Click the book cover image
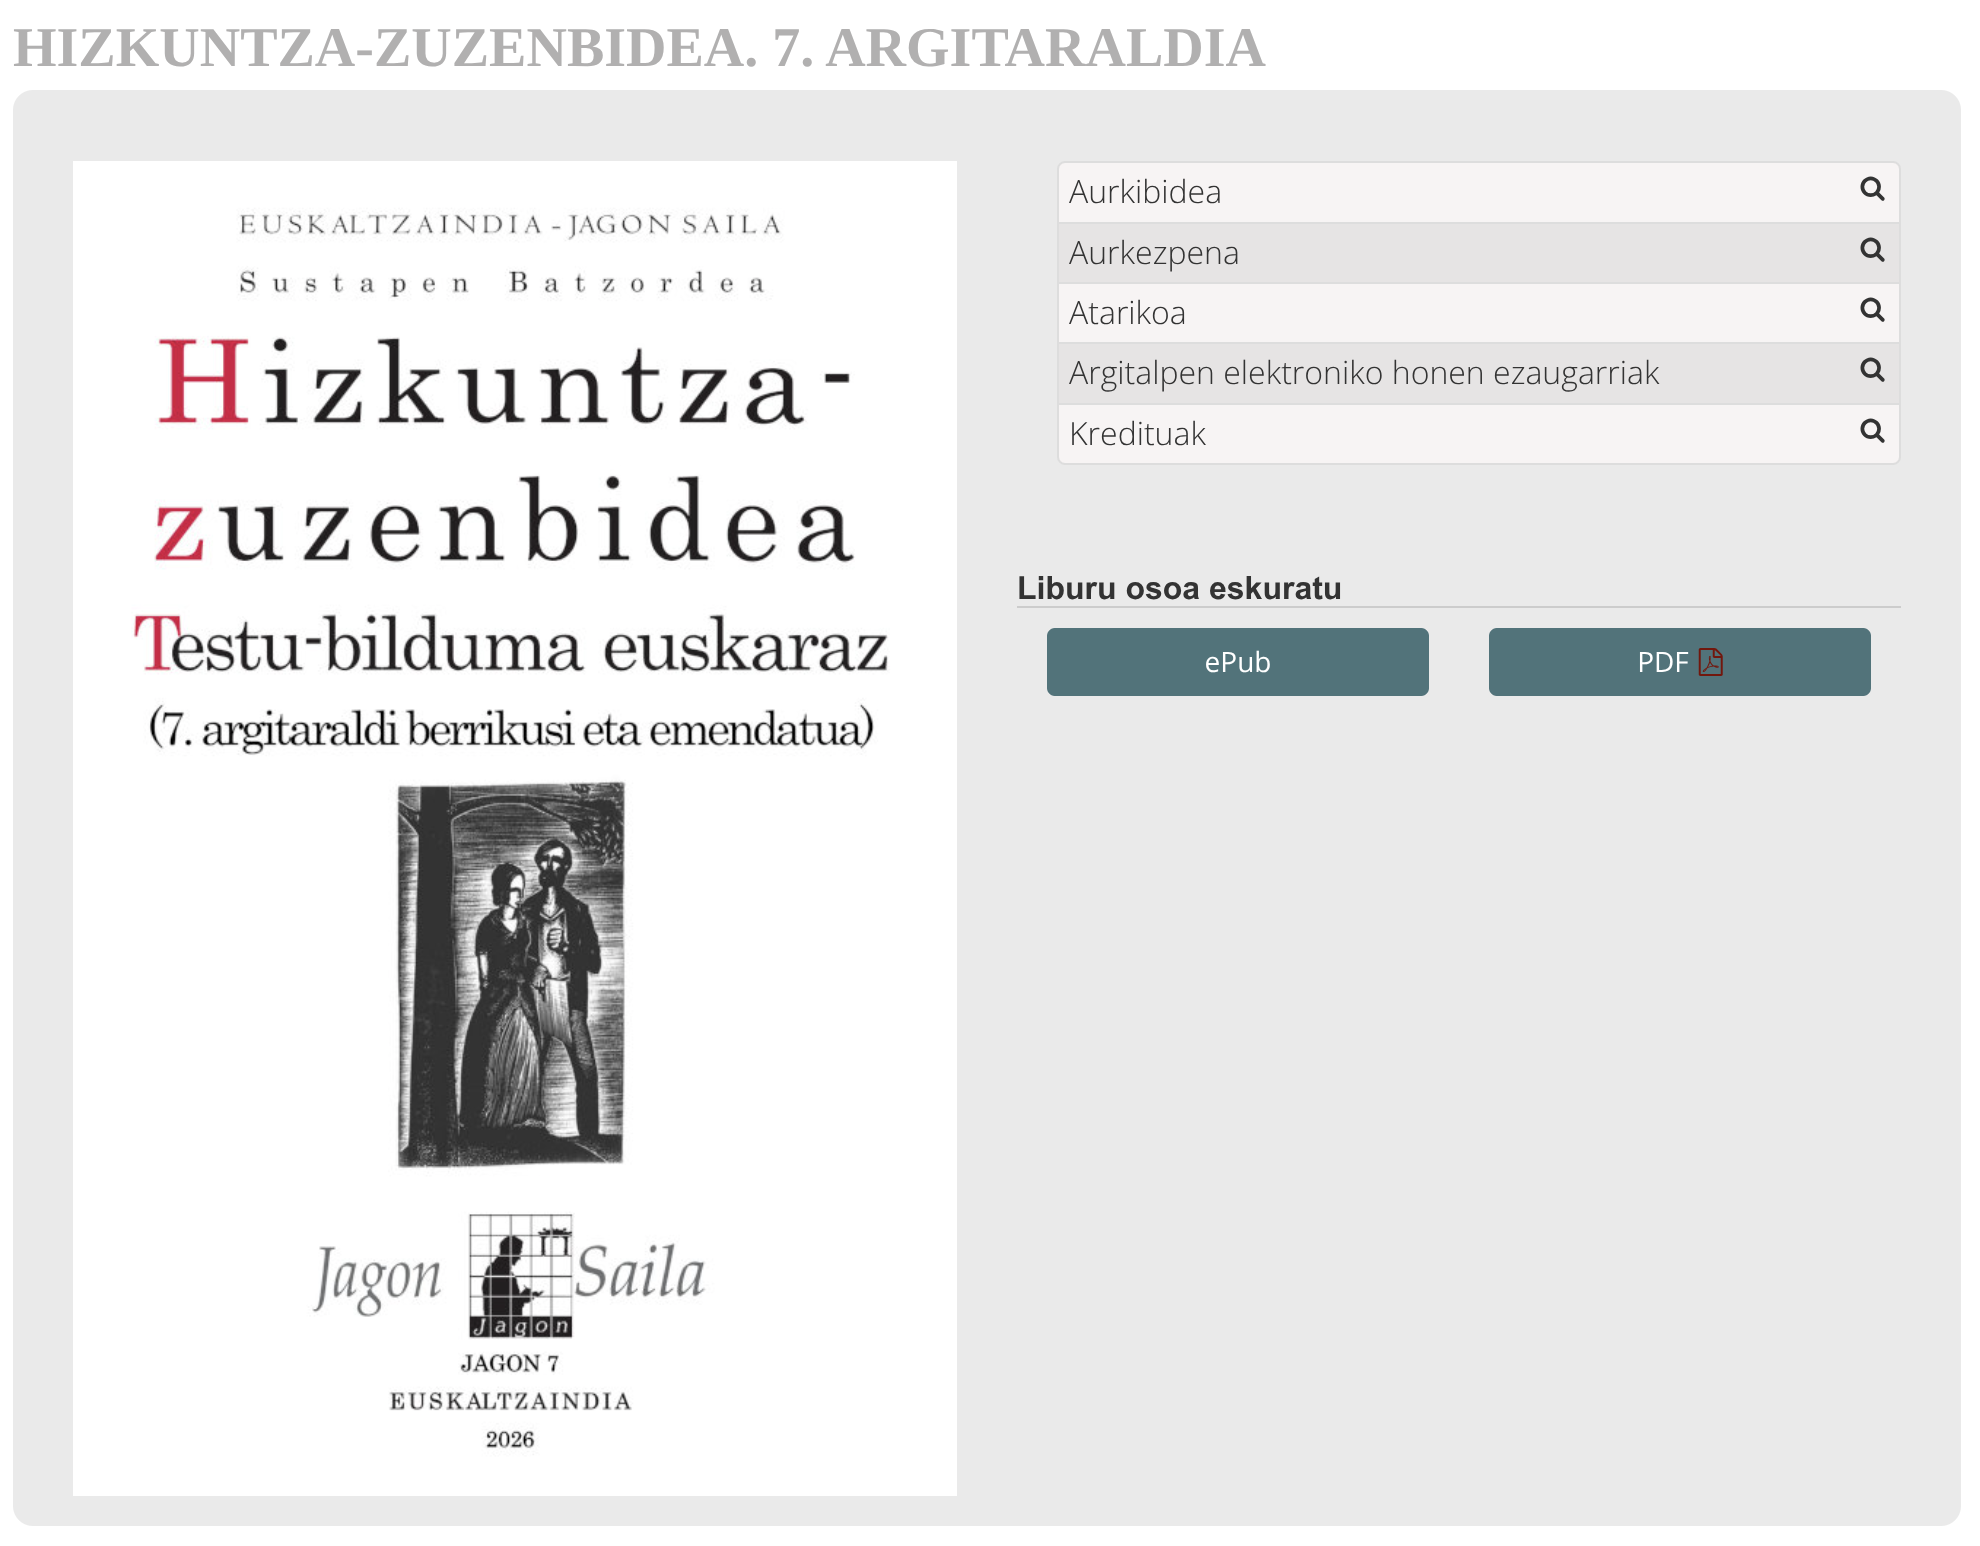 [514, 828]
